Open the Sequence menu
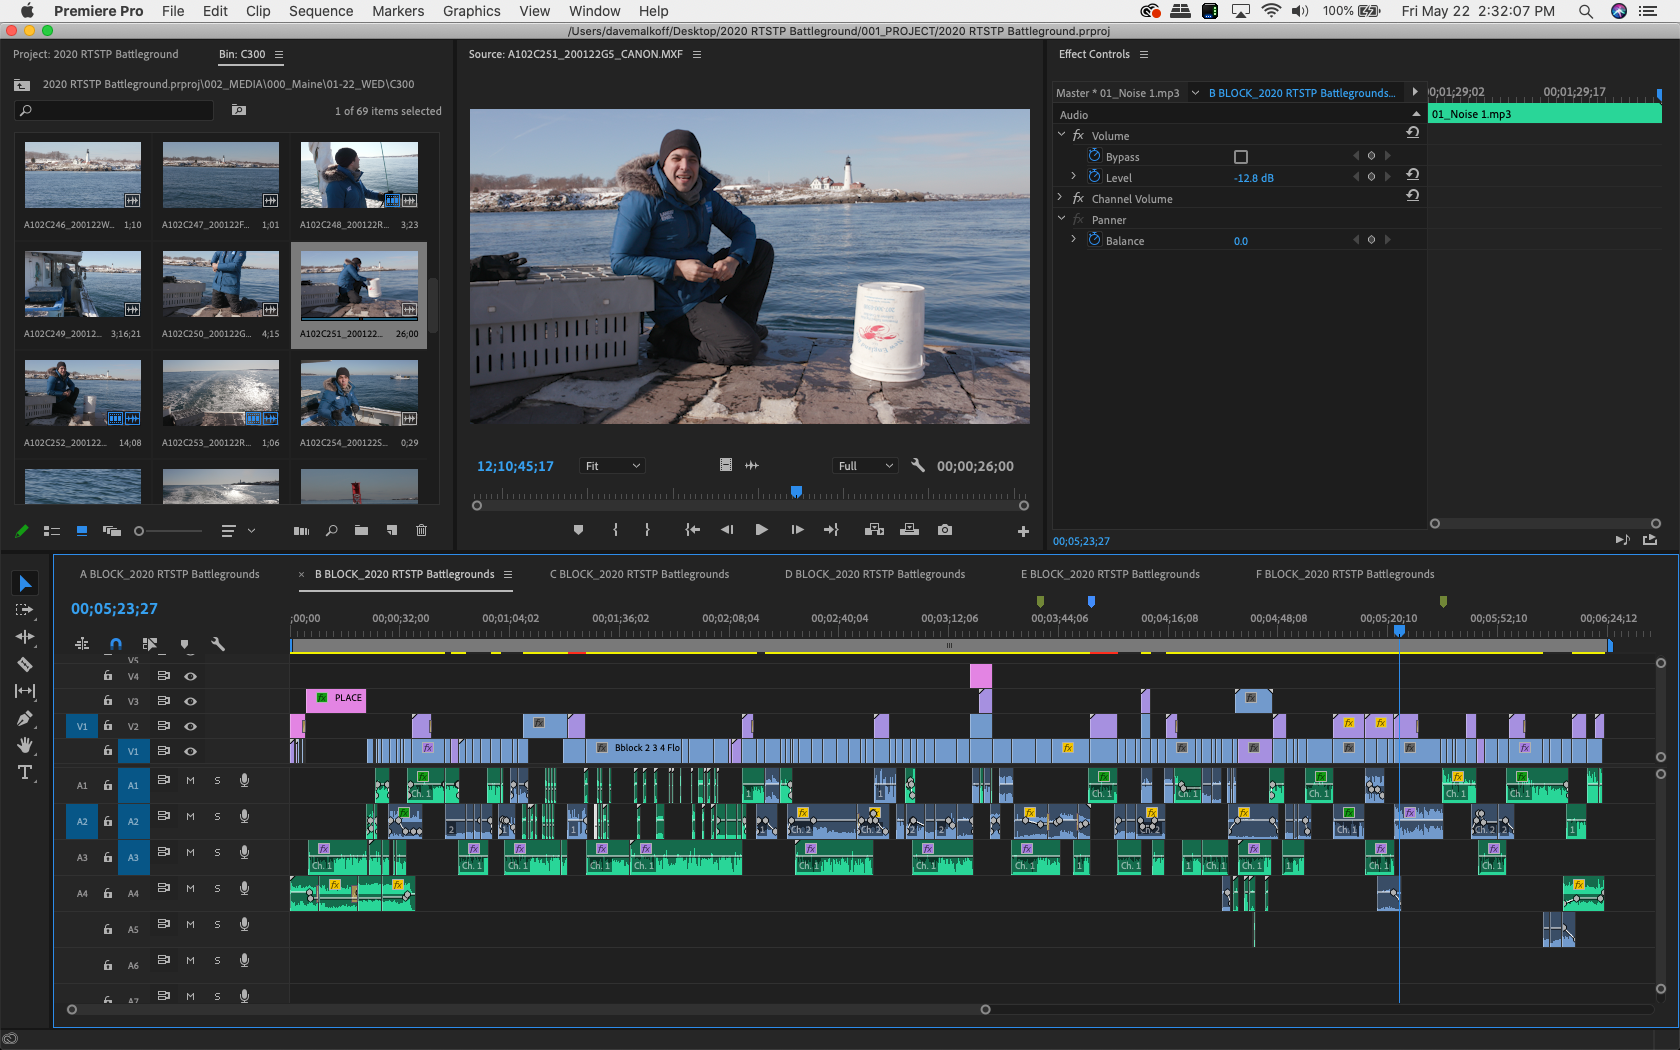1680x1050 pixels. coord(321,11)
